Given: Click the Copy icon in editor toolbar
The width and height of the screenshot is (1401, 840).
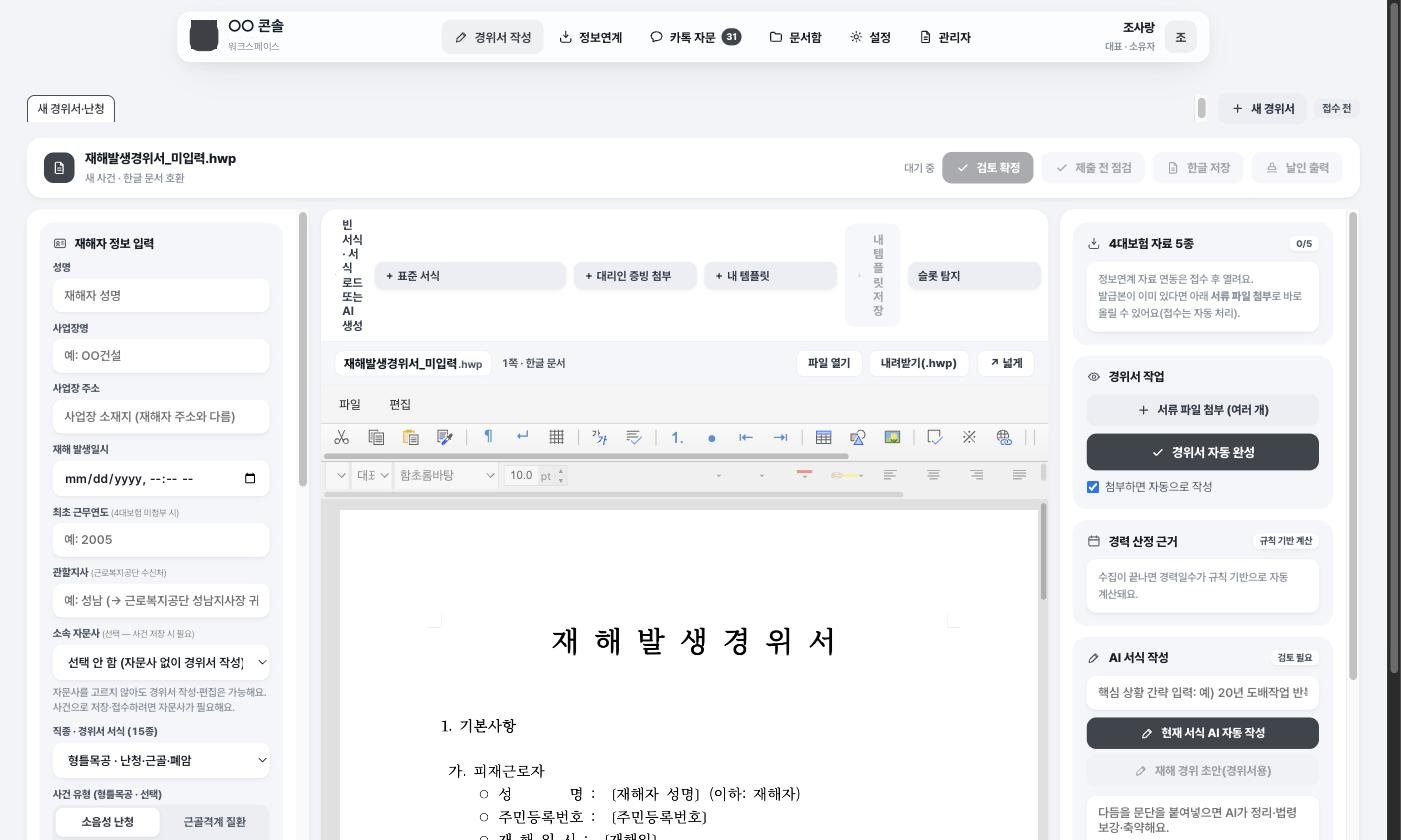Looking at the screenshot, I should (376, 437).
